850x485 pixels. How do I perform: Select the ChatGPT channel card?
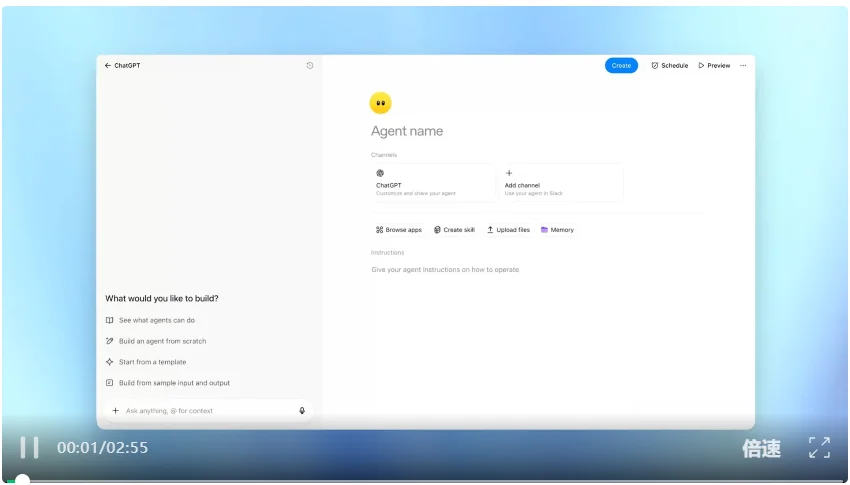tap(433, 183)
